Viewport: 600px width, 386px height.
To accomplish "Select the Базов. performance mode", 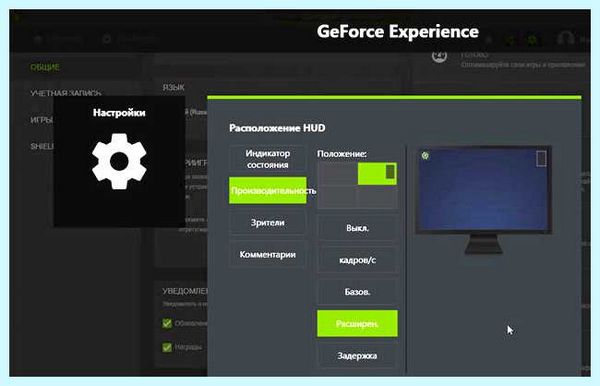I will (357, 292).
